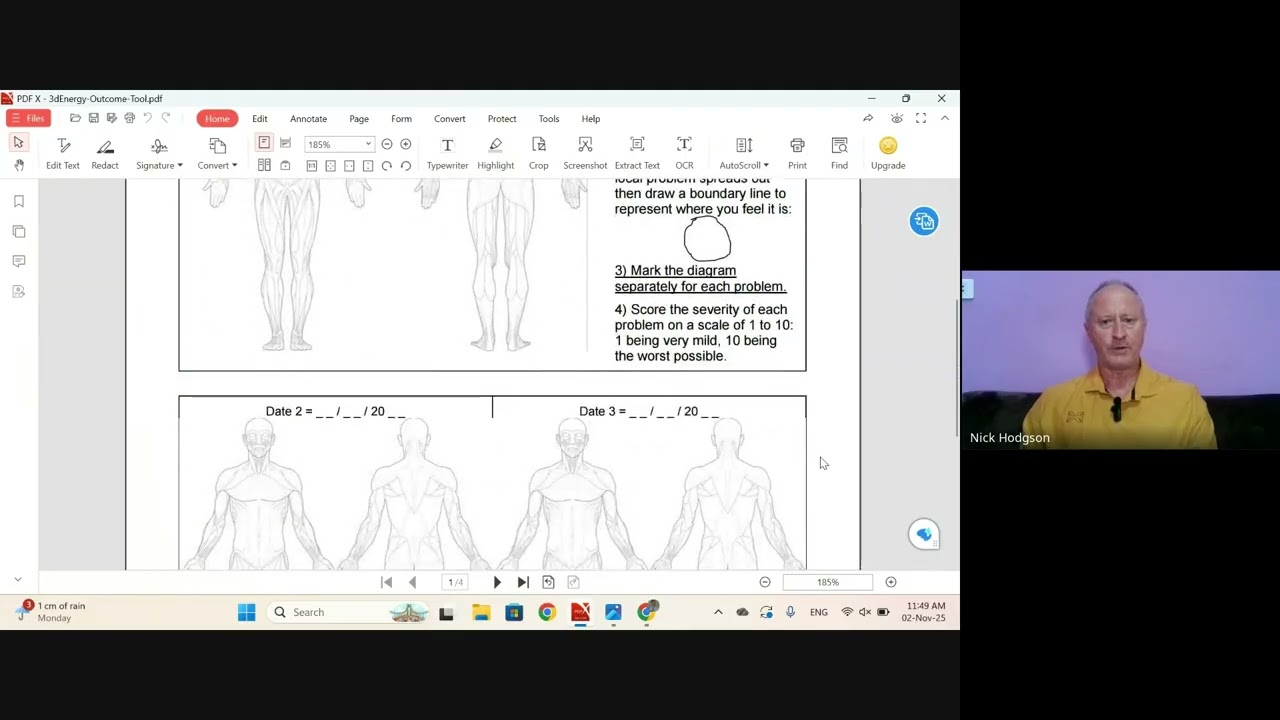Toggle two-page view mode
Viewport: 1280px width, 720px height.
(264, 165)
